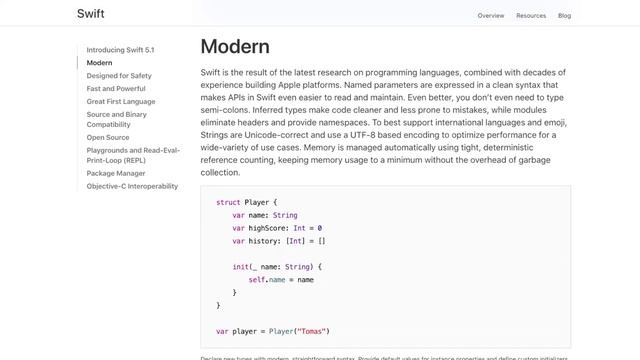
Task: Click 'self.name = name' code line
Action: click(x=281, y=280)
